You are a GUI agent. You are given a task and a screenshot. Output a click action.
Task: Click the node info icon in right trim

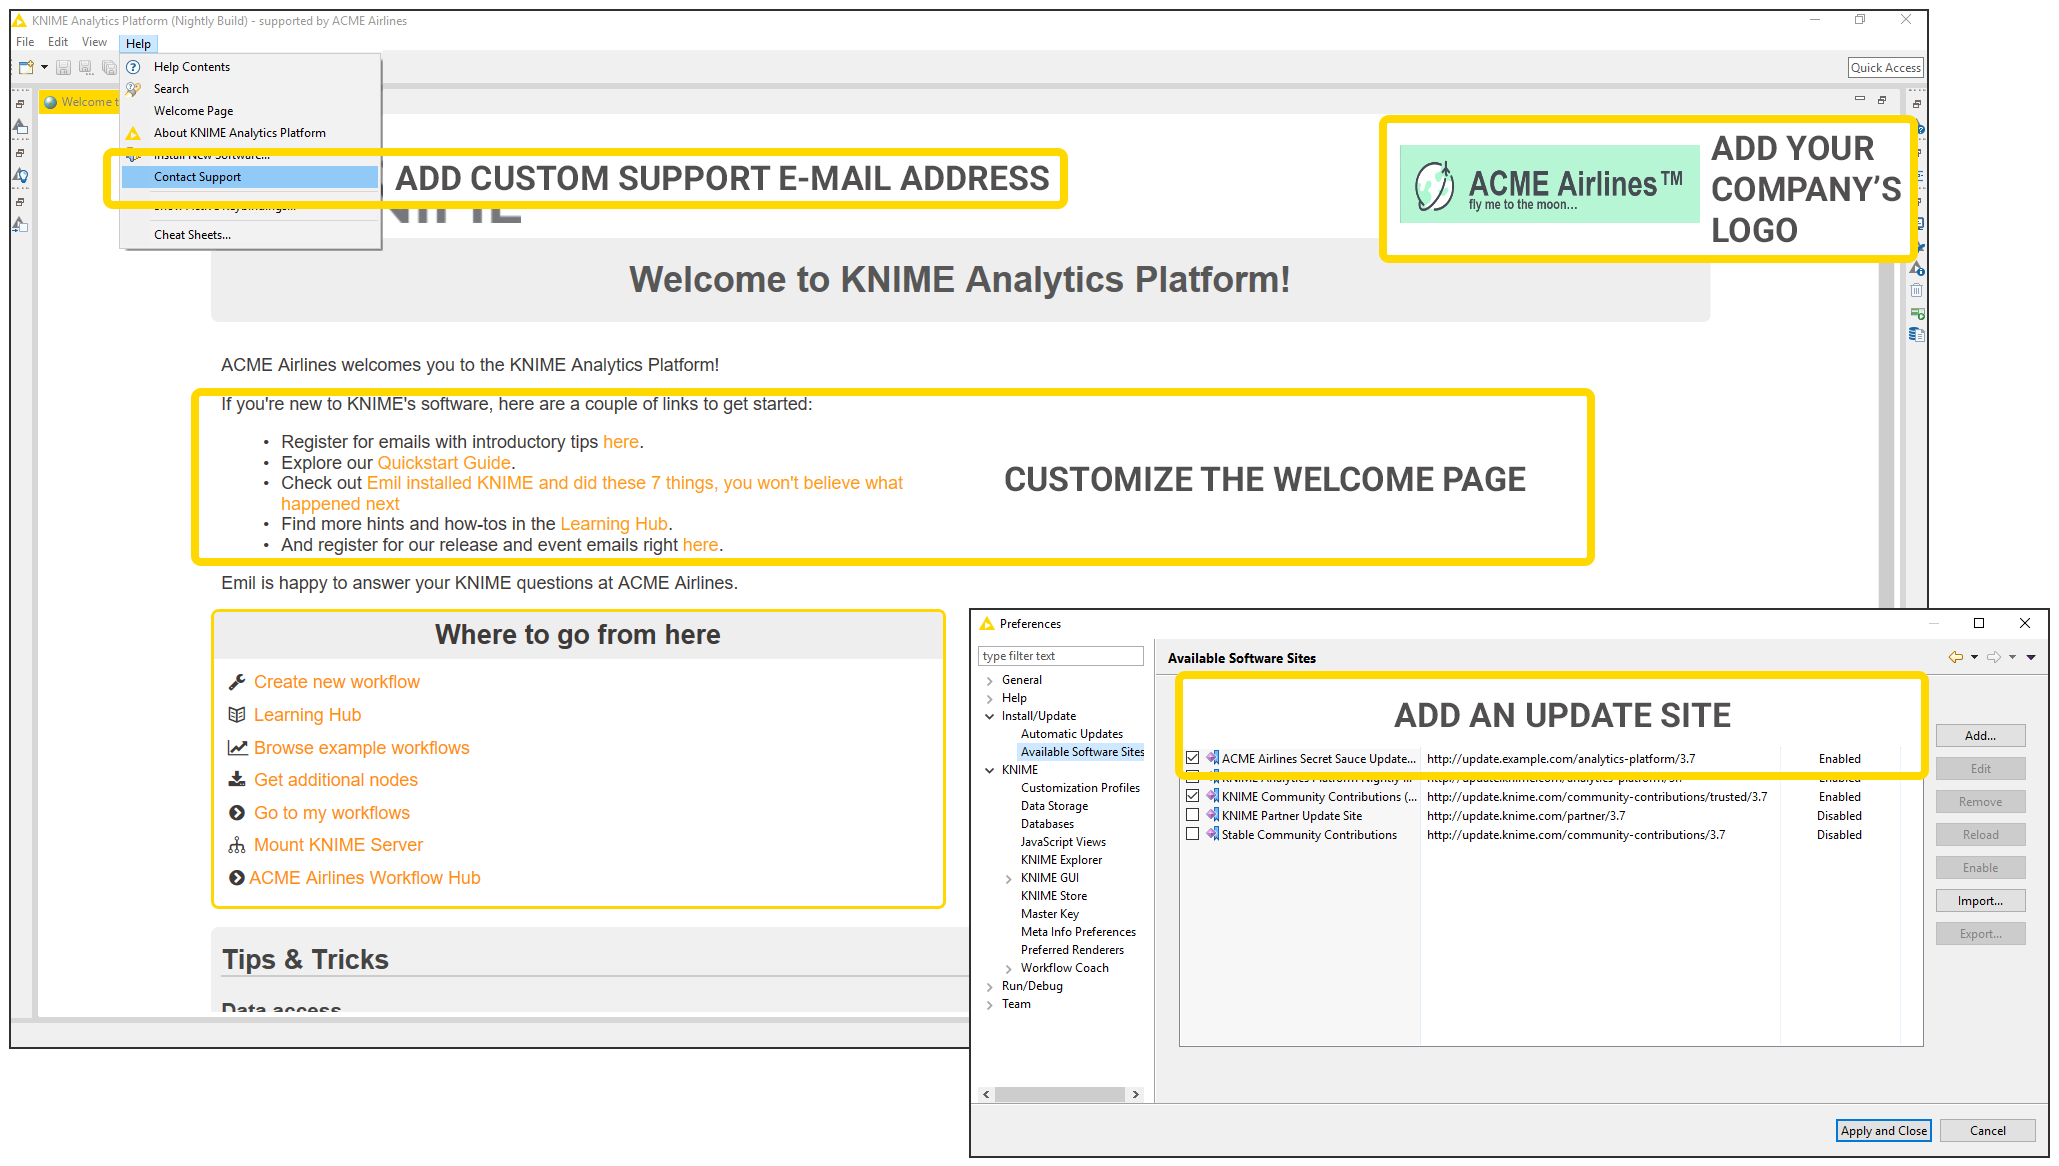tap(1916, 269)
